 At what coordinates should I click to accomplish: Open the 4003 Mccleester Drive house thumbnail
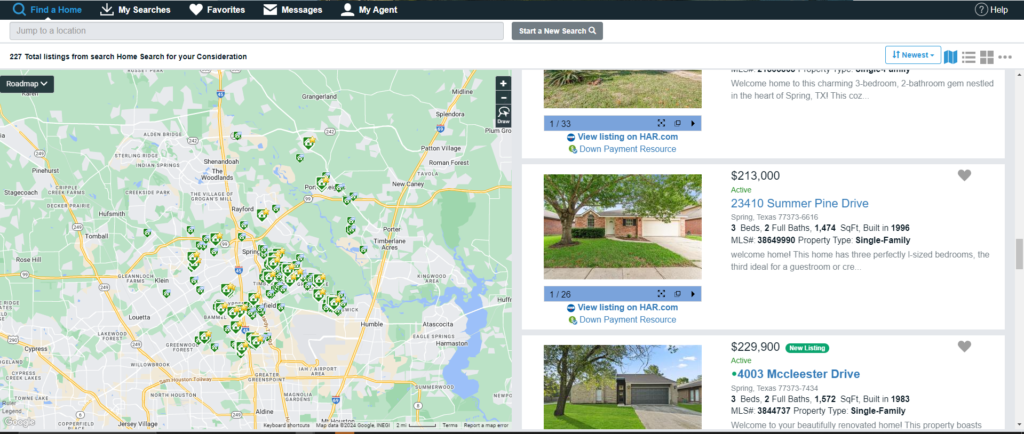pos(622,388)
